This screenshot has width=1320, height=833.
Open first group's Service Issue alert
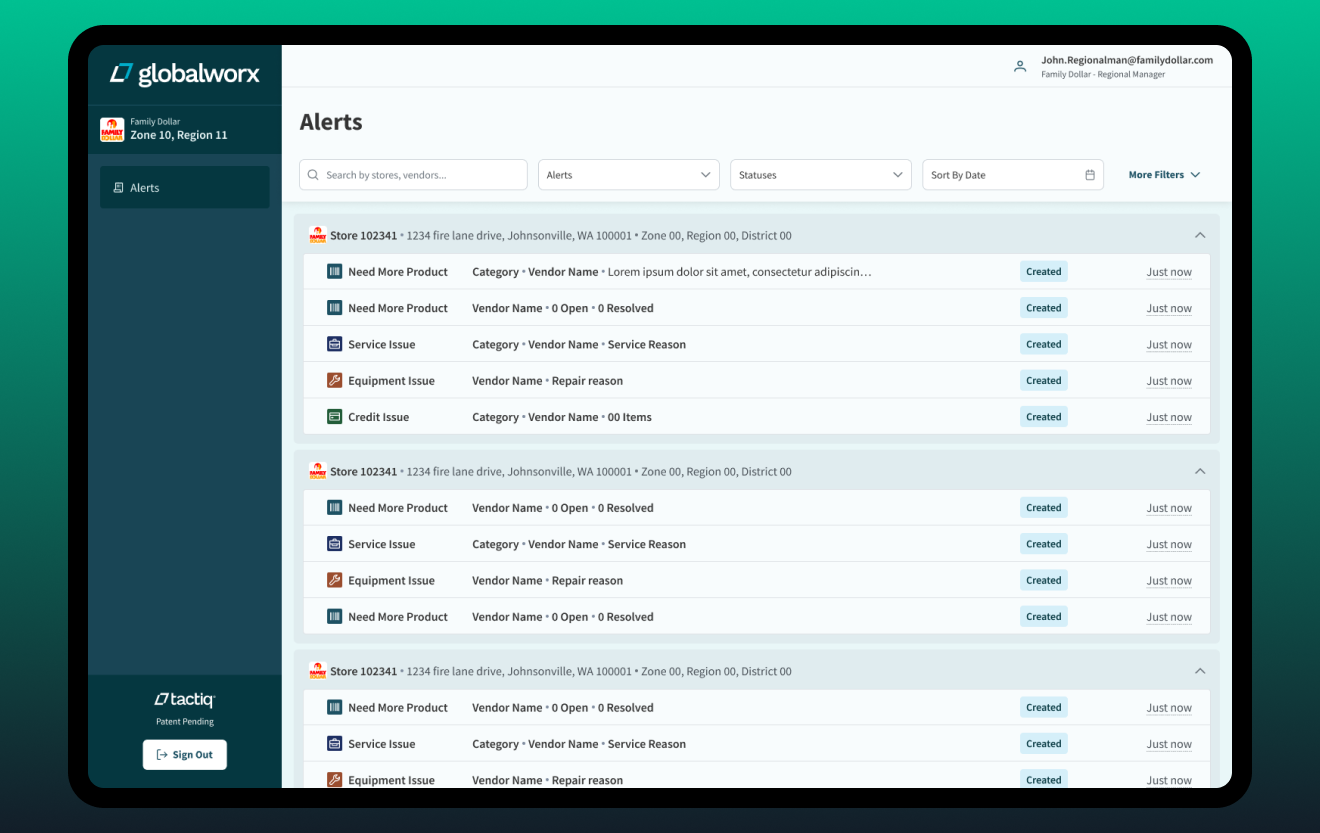[756, 344]
